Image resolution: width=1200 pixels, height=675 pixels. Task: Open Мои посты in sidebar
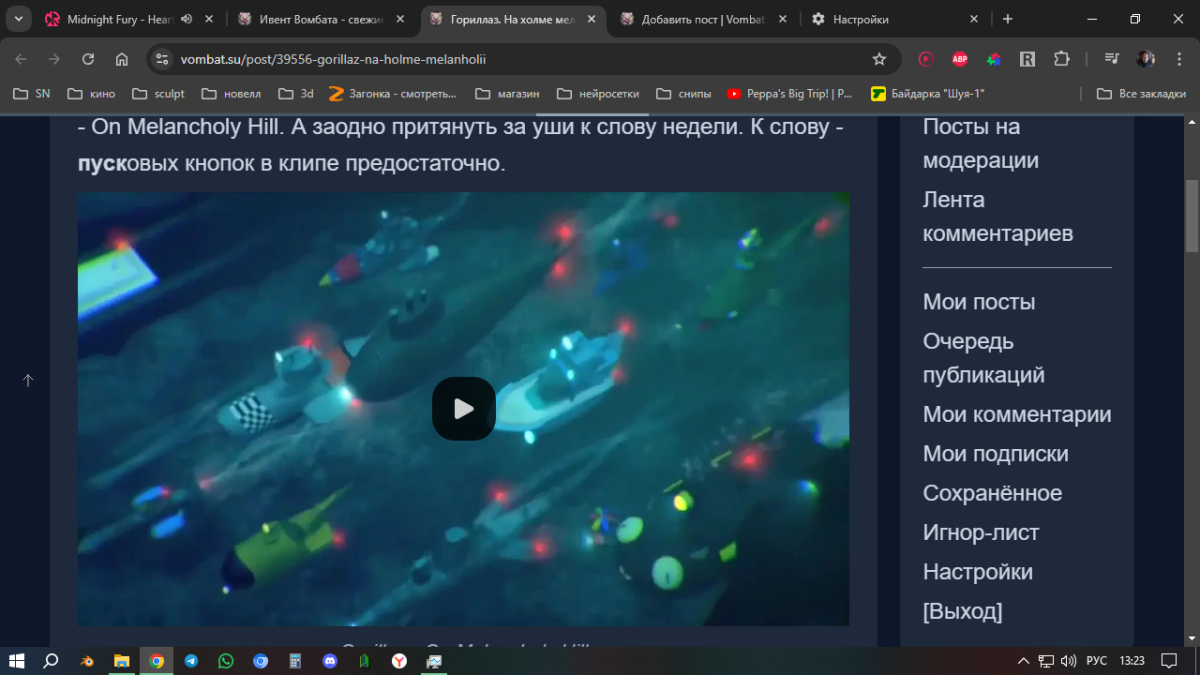click(x=978, y=302)
